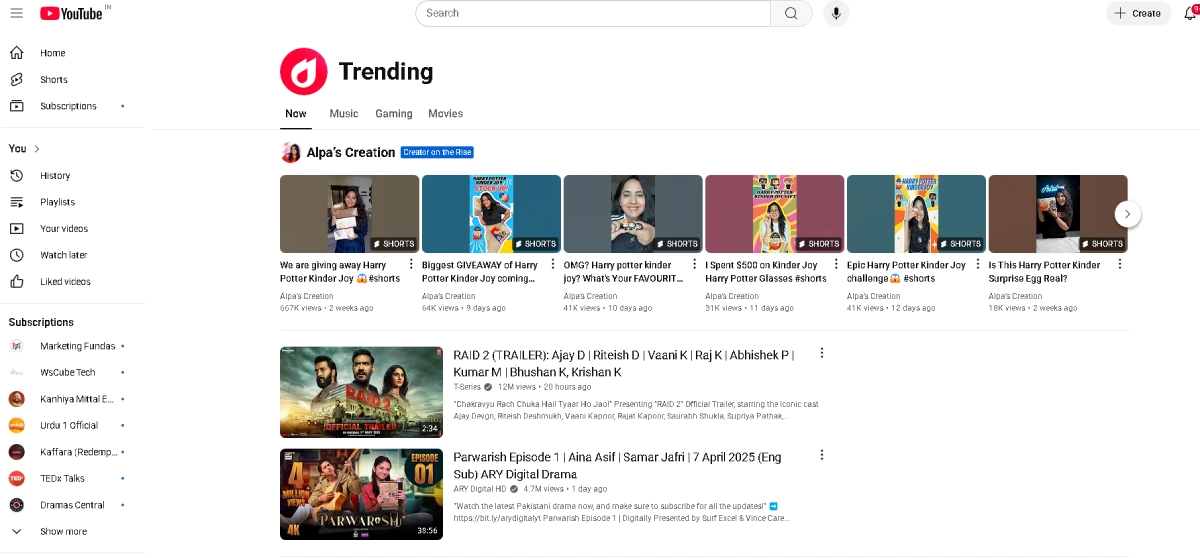The image size is (1200, 558).
Task: Open ARY Digital HD channel link
Action: click(x=481, y=489)
